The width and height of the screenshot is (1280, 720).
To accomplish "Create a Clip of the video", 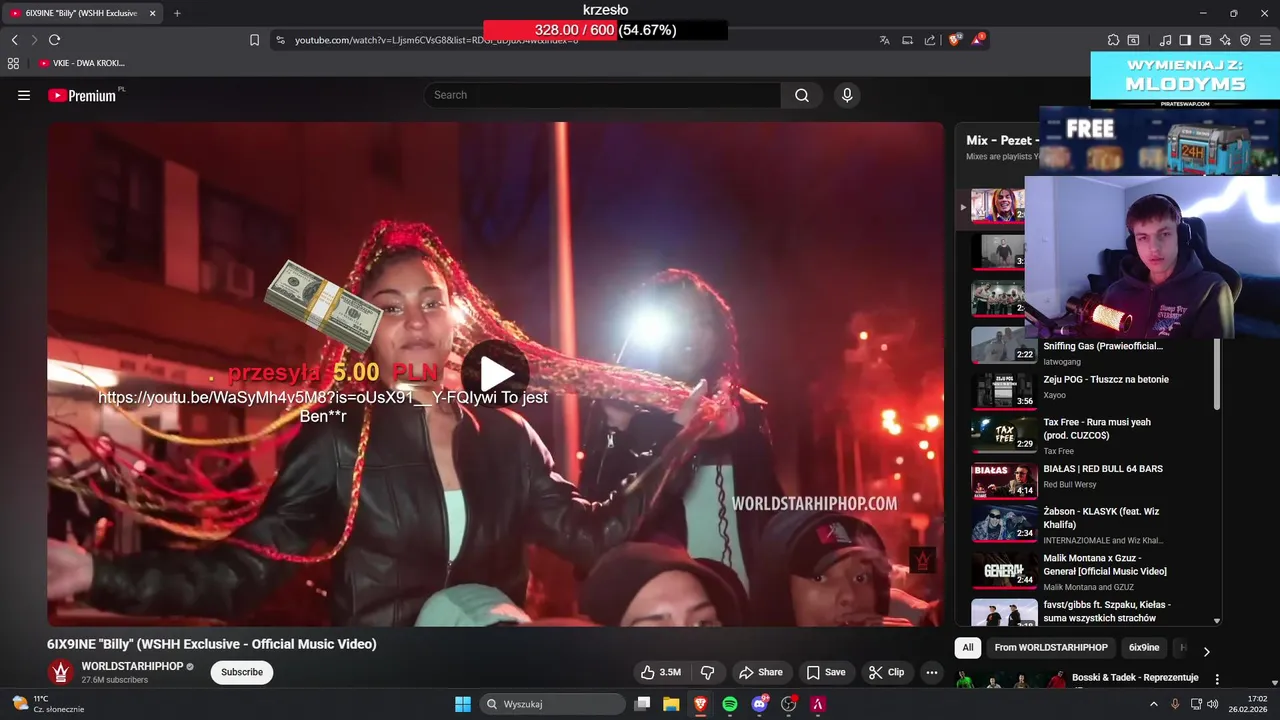I will tap(886, 672).
